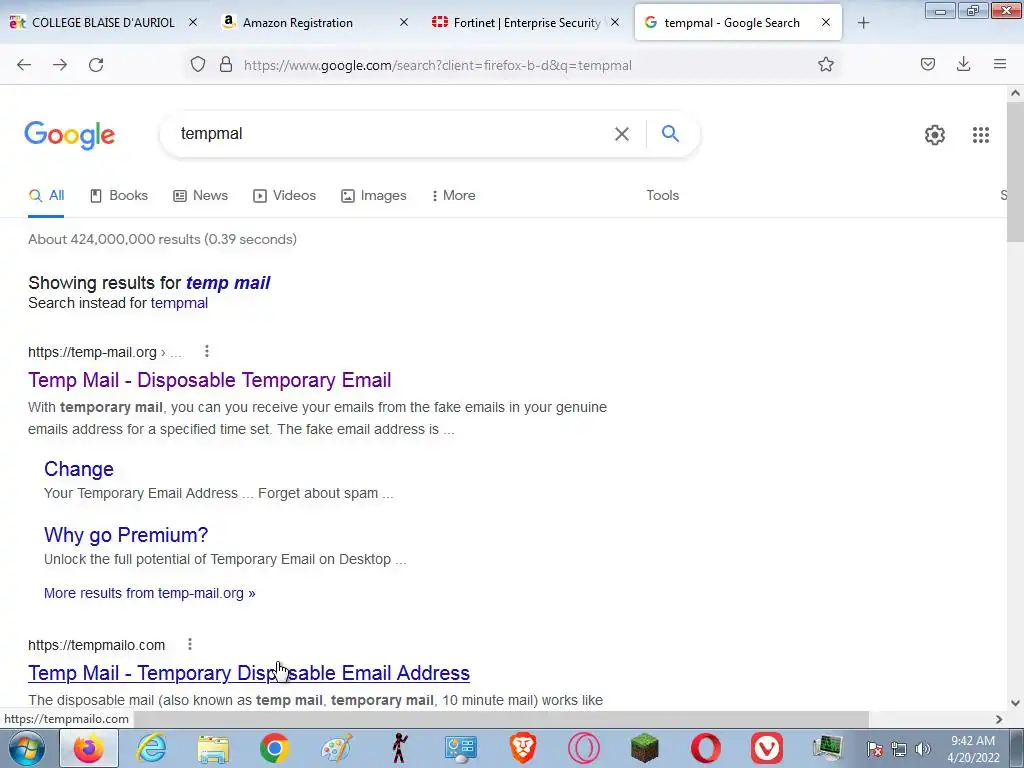
Task: Open the shield tracking protection icon
Action: (198, 65)
